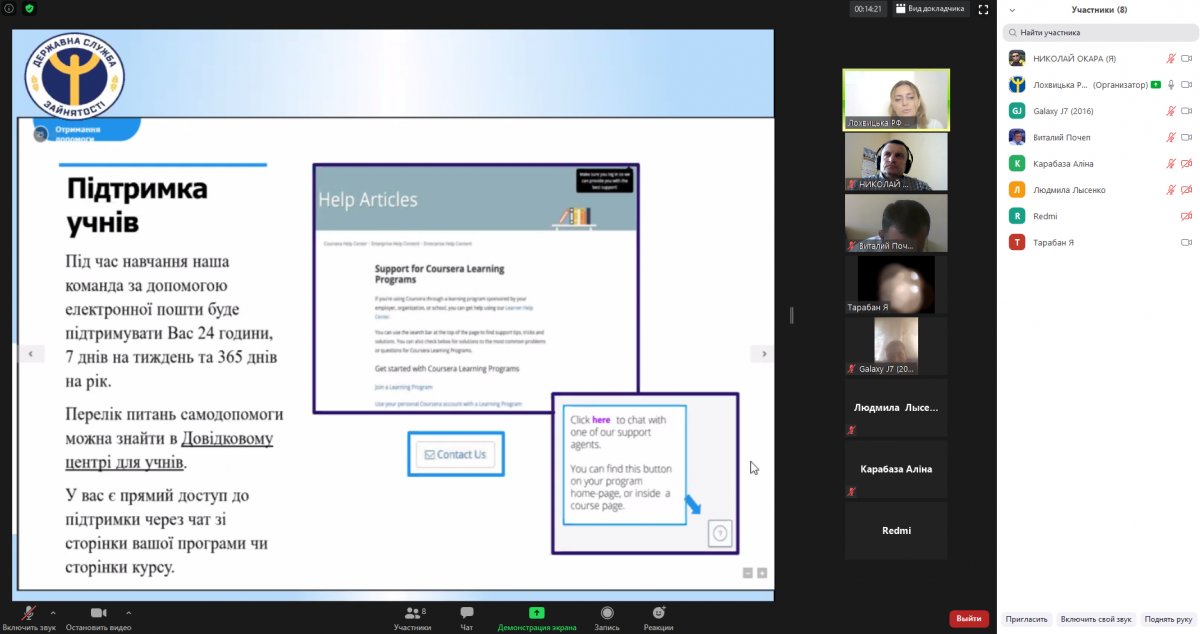
Task: Collapse the Участники panel chevron
Action: click(x=1012, y=10)
